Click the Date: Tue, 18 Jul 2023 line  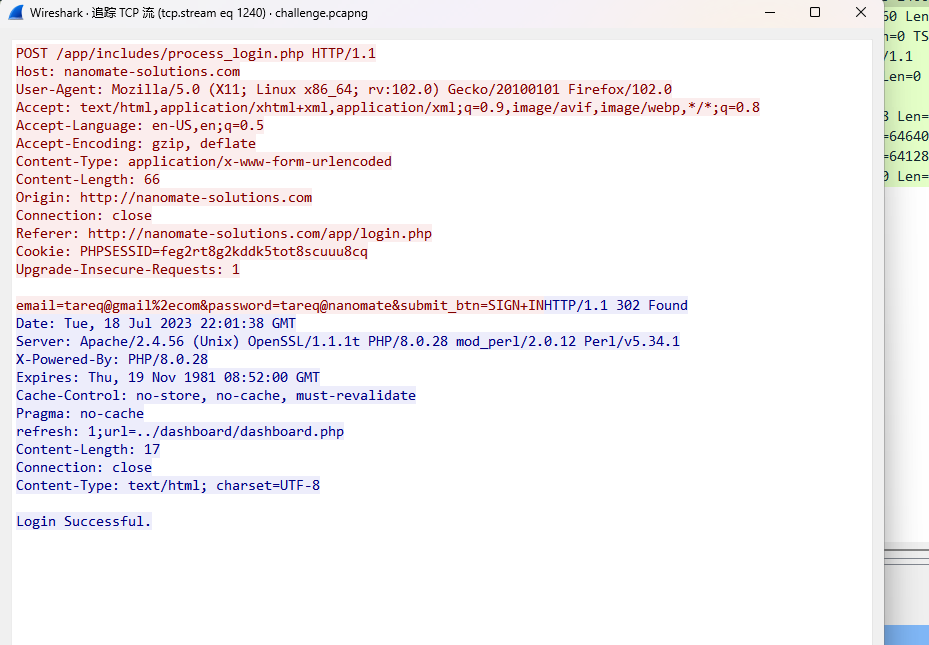(x=156, y=323)
